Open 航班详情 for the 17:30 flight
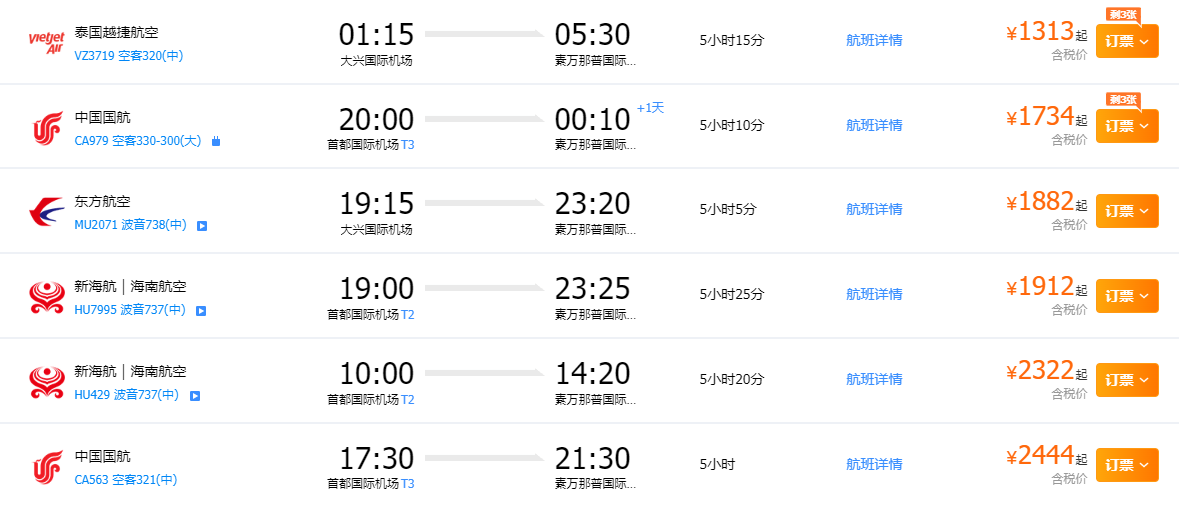 [x=874, y=465]
